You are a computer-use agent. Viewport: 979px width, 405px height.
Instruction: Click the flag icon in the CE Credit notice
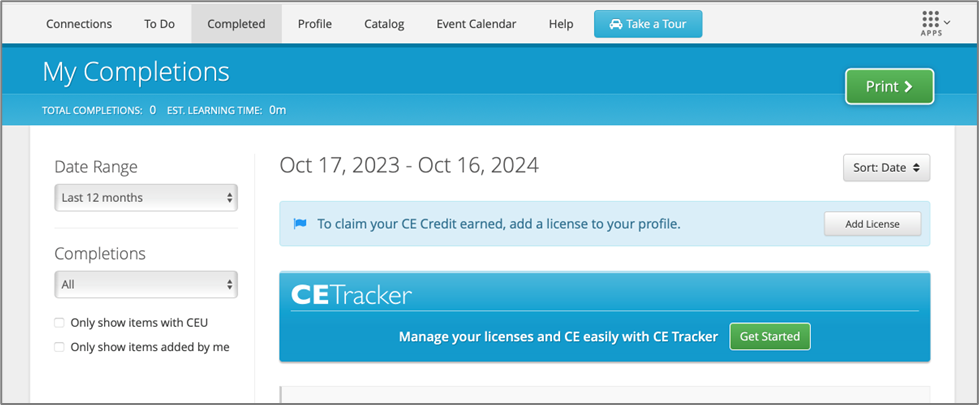[x=299, y=224]
